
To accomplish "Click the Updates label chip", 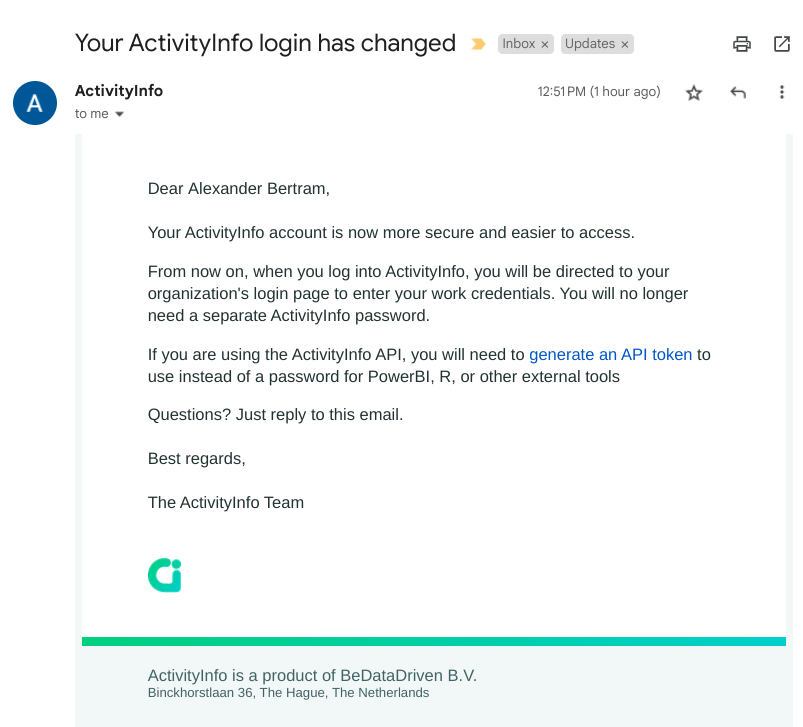I will (590, 44).
